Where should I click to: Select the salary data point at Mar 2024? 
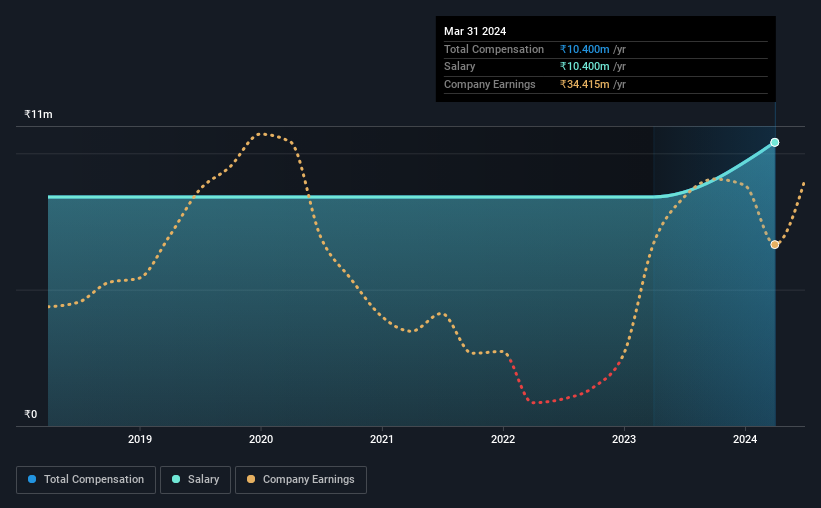click(774, 142)
